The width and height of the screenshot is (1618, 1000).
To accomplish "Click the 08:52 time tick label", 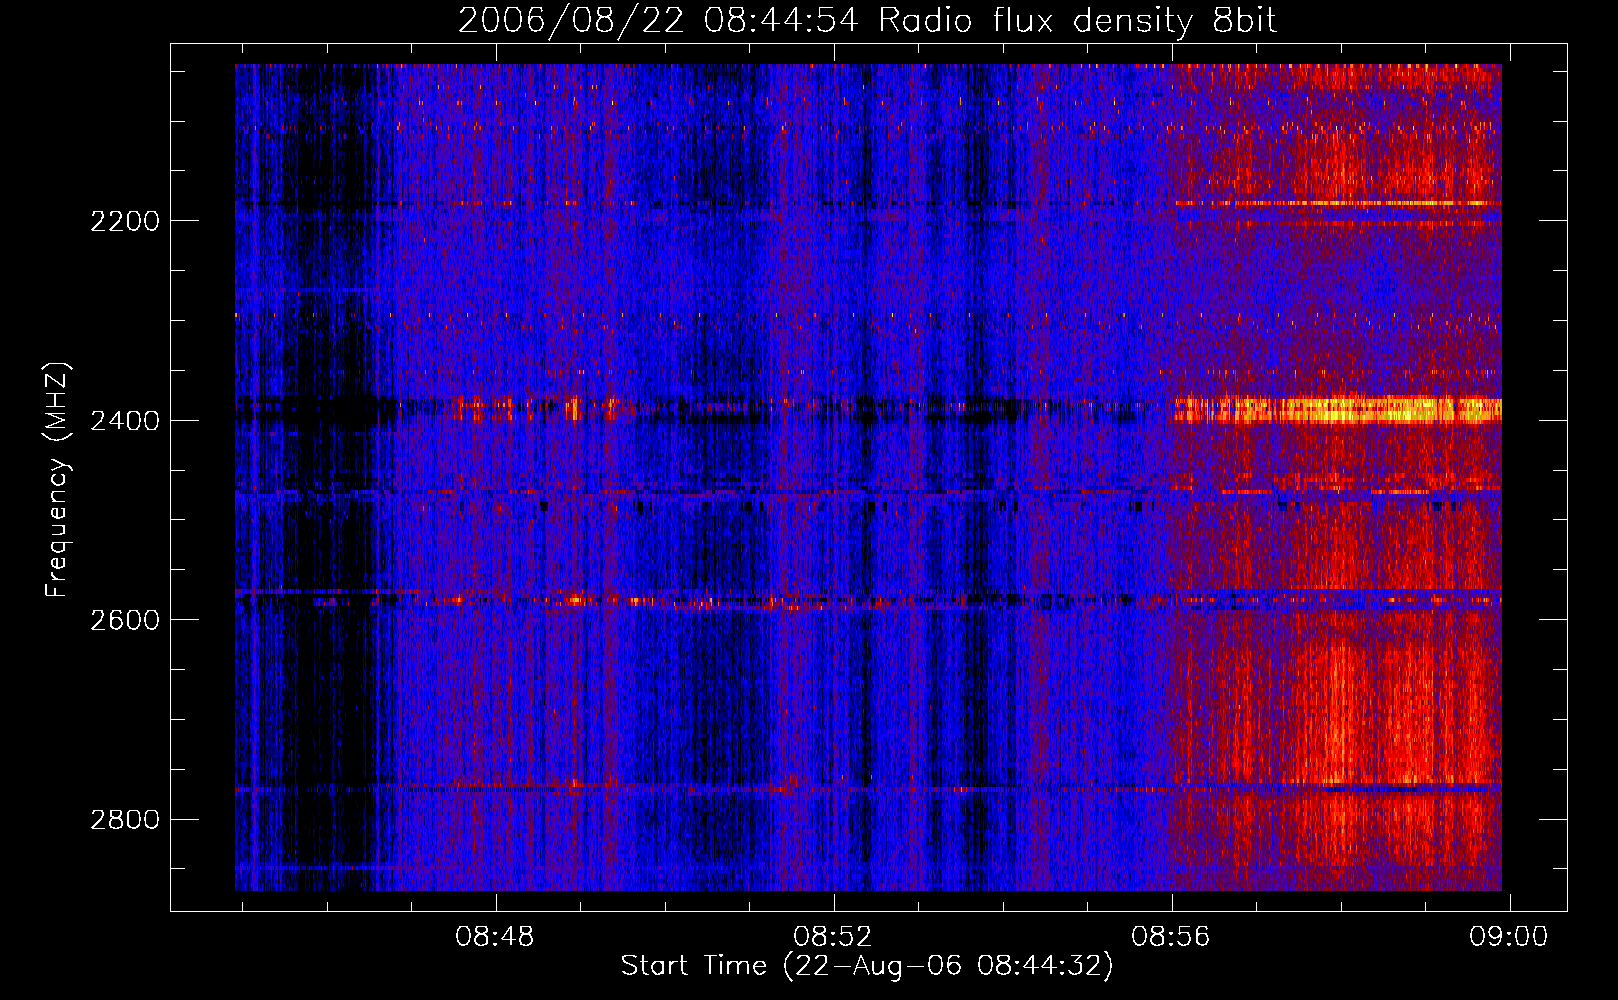I will coord(832,937).
